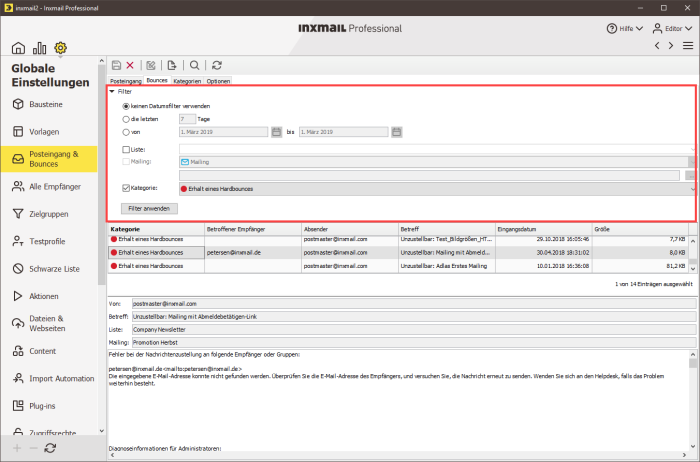Select Posteingang & Bounces sidebar item

click(49, 159)
